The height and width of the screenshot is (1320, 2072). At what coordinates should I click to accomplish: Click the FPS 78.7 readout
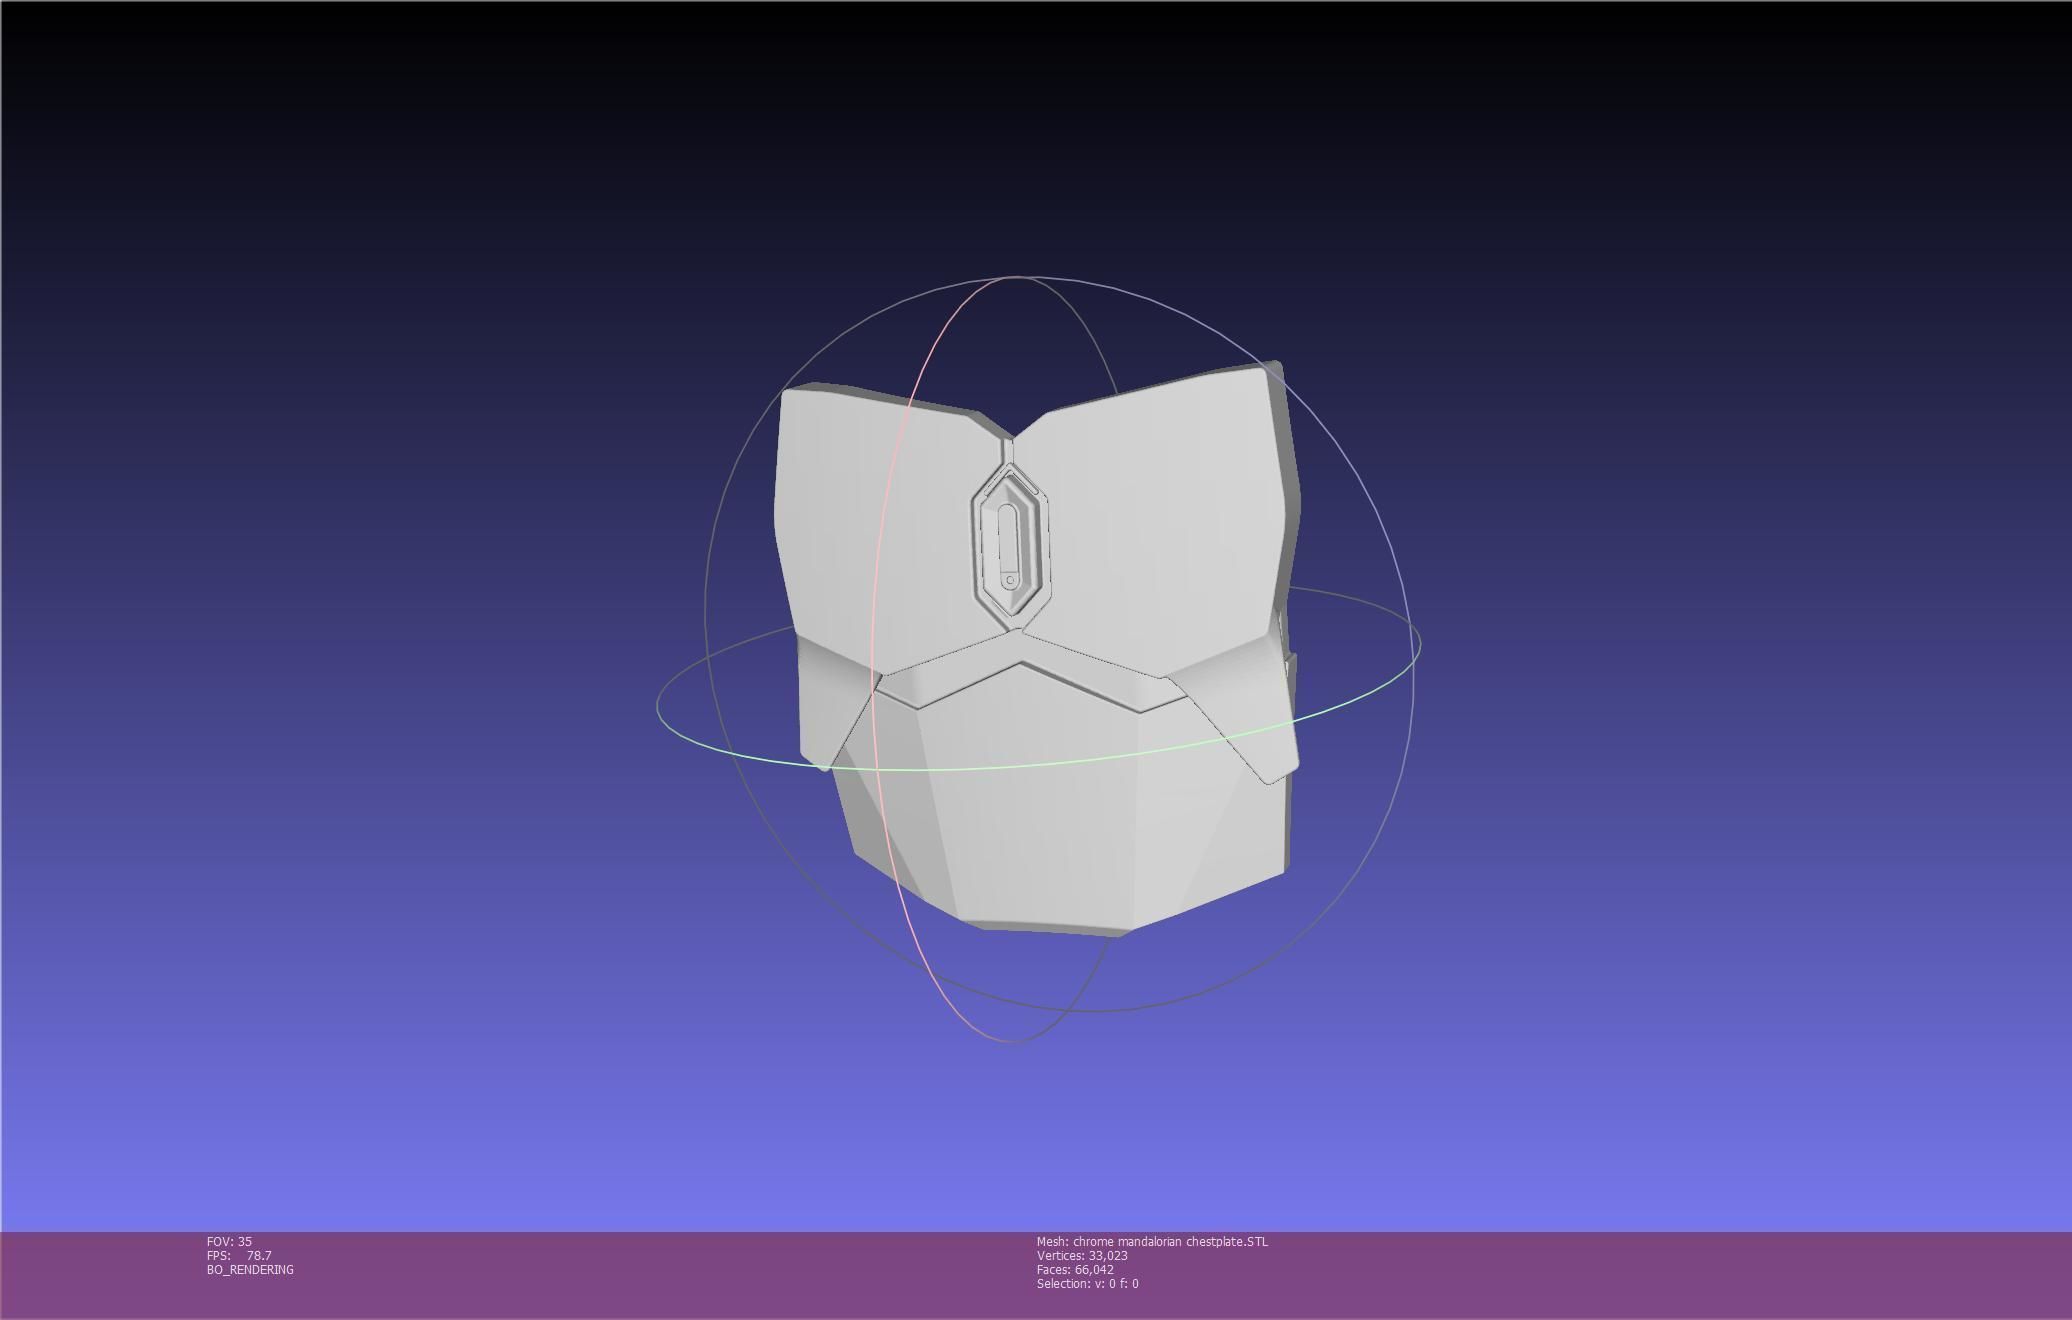tap(239, 1255)
